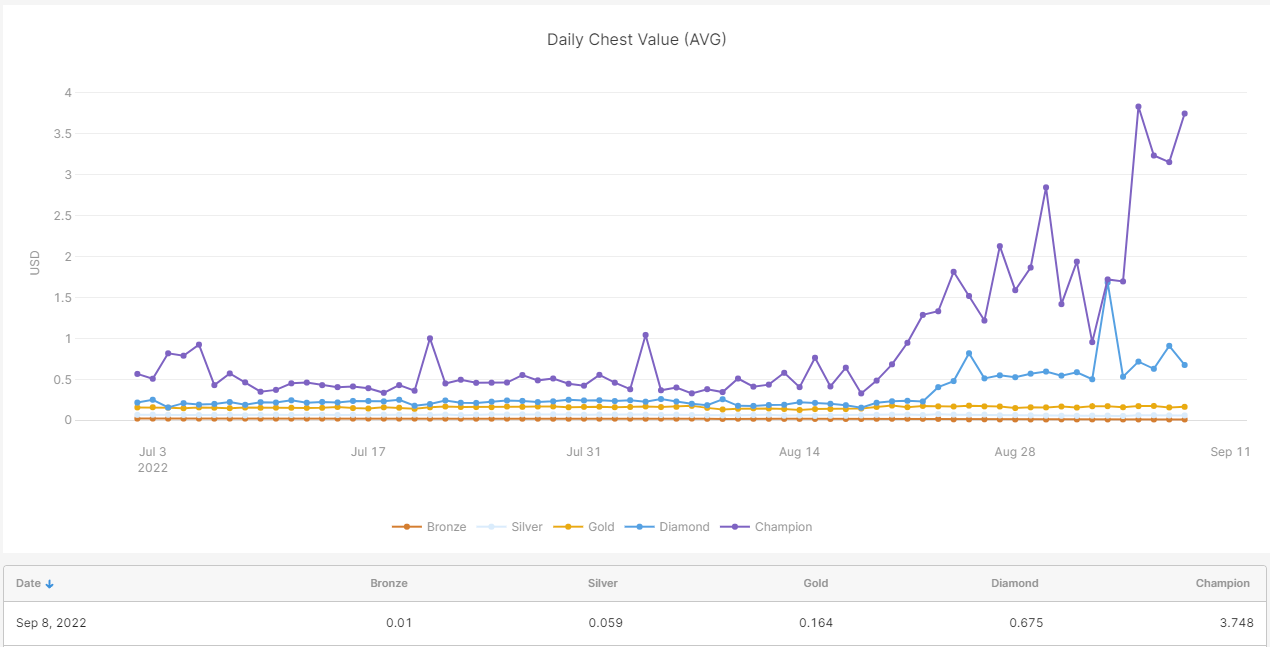Image resolution: width=1270 pixels, height=647 pixels.
Task: Click the last Diamond data point
Action: (x=1184, y=365)
